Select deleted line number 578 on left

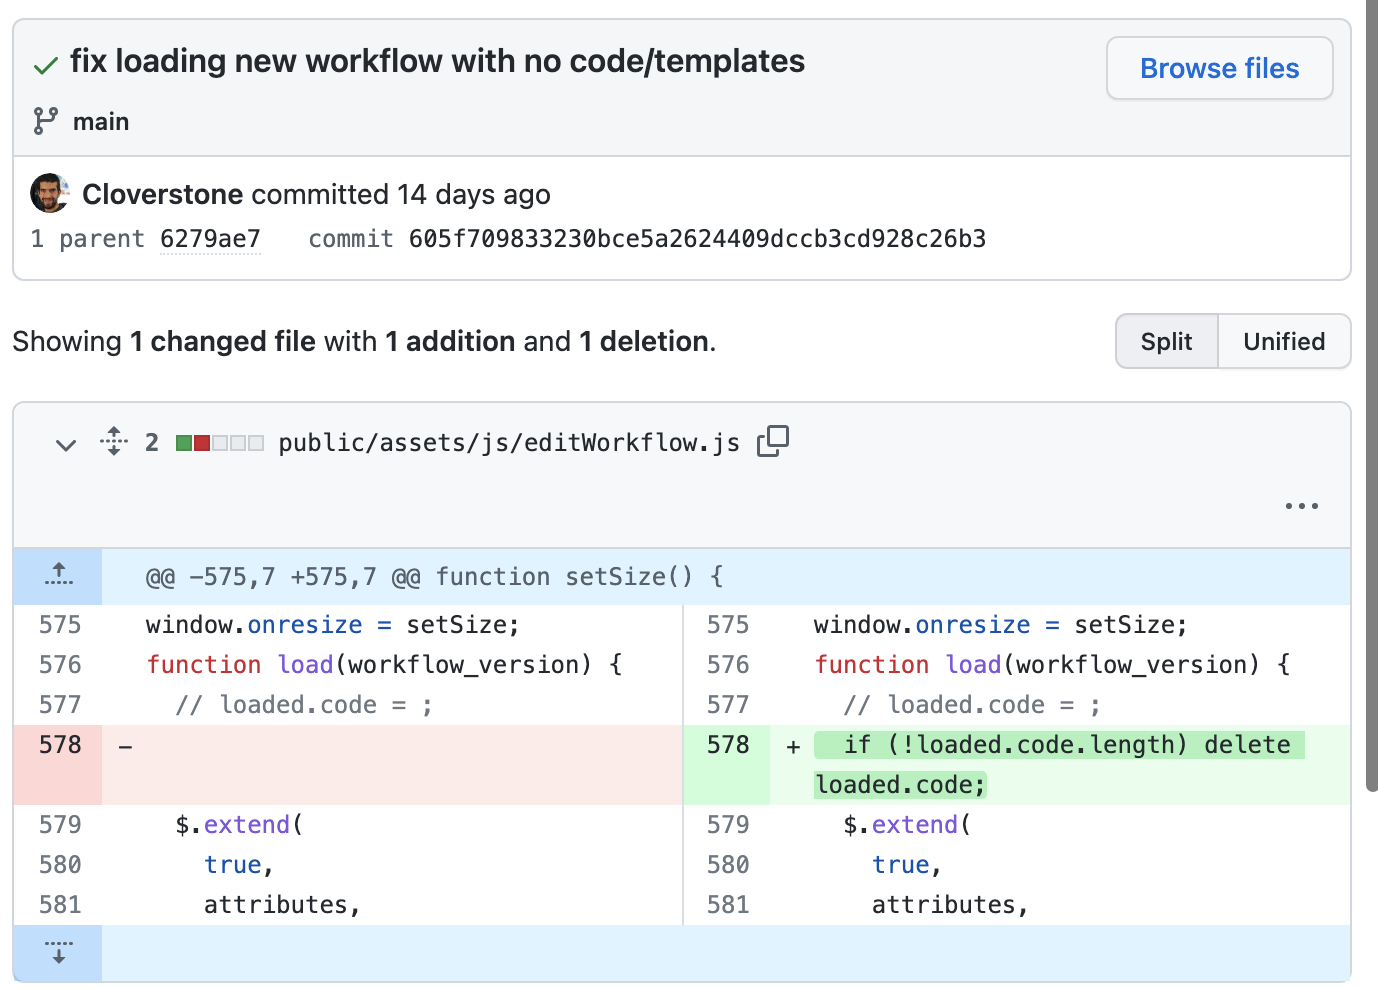tap(60, 745)
